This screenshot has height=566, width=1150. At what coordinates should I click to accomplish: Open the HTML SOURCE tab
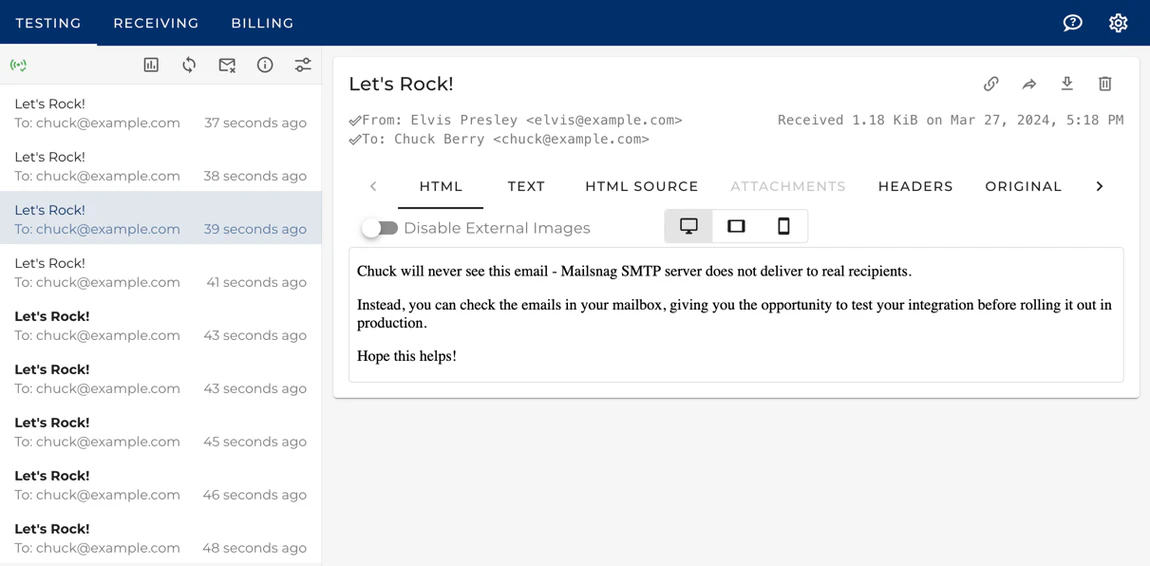click(641, 186)
